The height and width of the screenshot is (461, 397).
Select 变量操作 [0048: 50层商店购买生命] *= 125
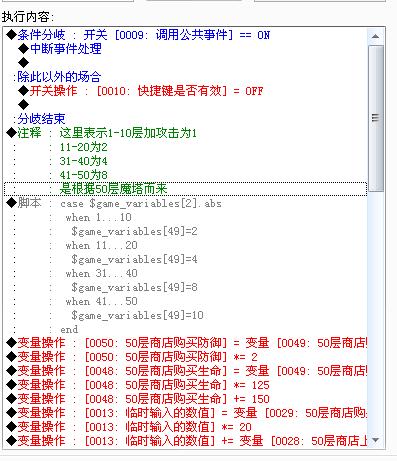(x=186, y=385)
